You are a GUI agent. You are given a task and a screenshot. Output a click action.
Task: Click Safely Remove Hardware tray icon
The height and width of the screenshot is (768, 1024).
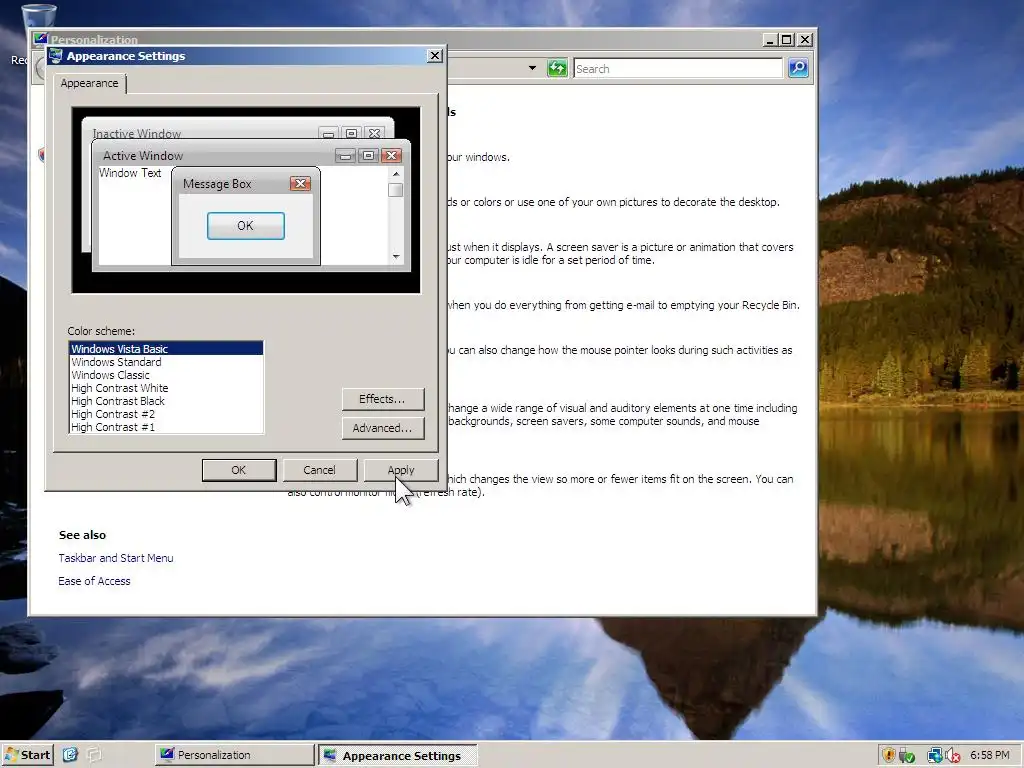pos(906,756)
